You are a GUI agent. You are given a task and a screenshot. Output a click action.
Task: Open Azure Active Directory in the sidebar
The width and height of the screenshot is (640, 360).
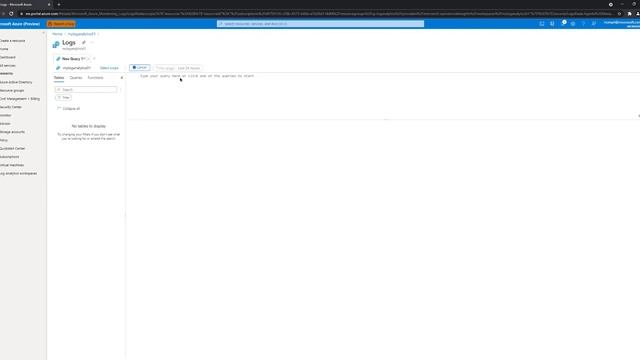[x=16, y=82]
